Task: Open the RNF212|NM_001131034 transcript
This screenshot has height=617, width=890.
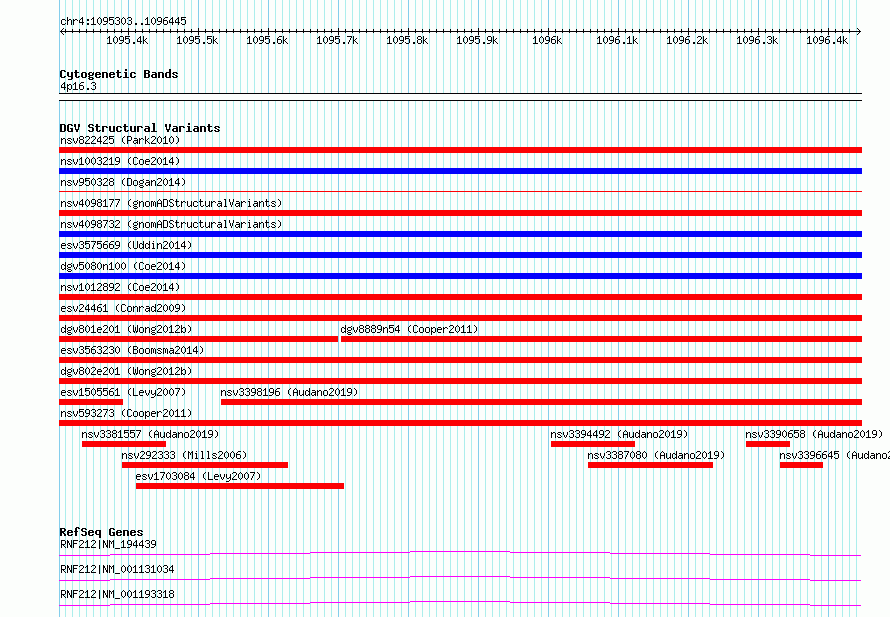Action: [x=117, y=569]
